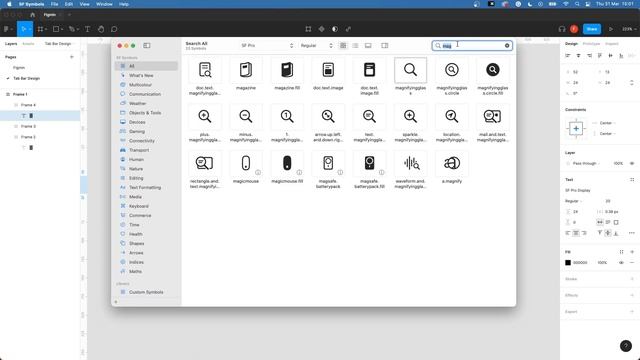640x360 pixels.
Task: Open the Window menu
Action: [x=104, y=4]
